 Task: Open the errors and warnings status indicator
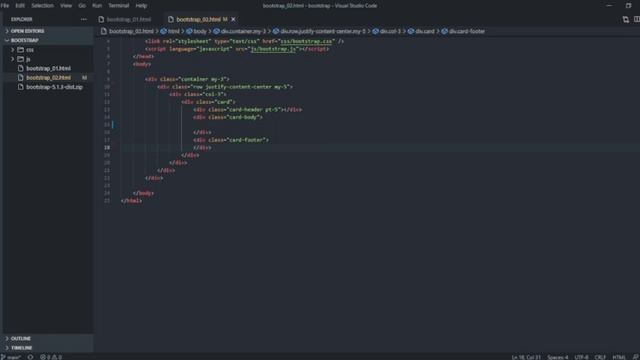pos(51,357)
